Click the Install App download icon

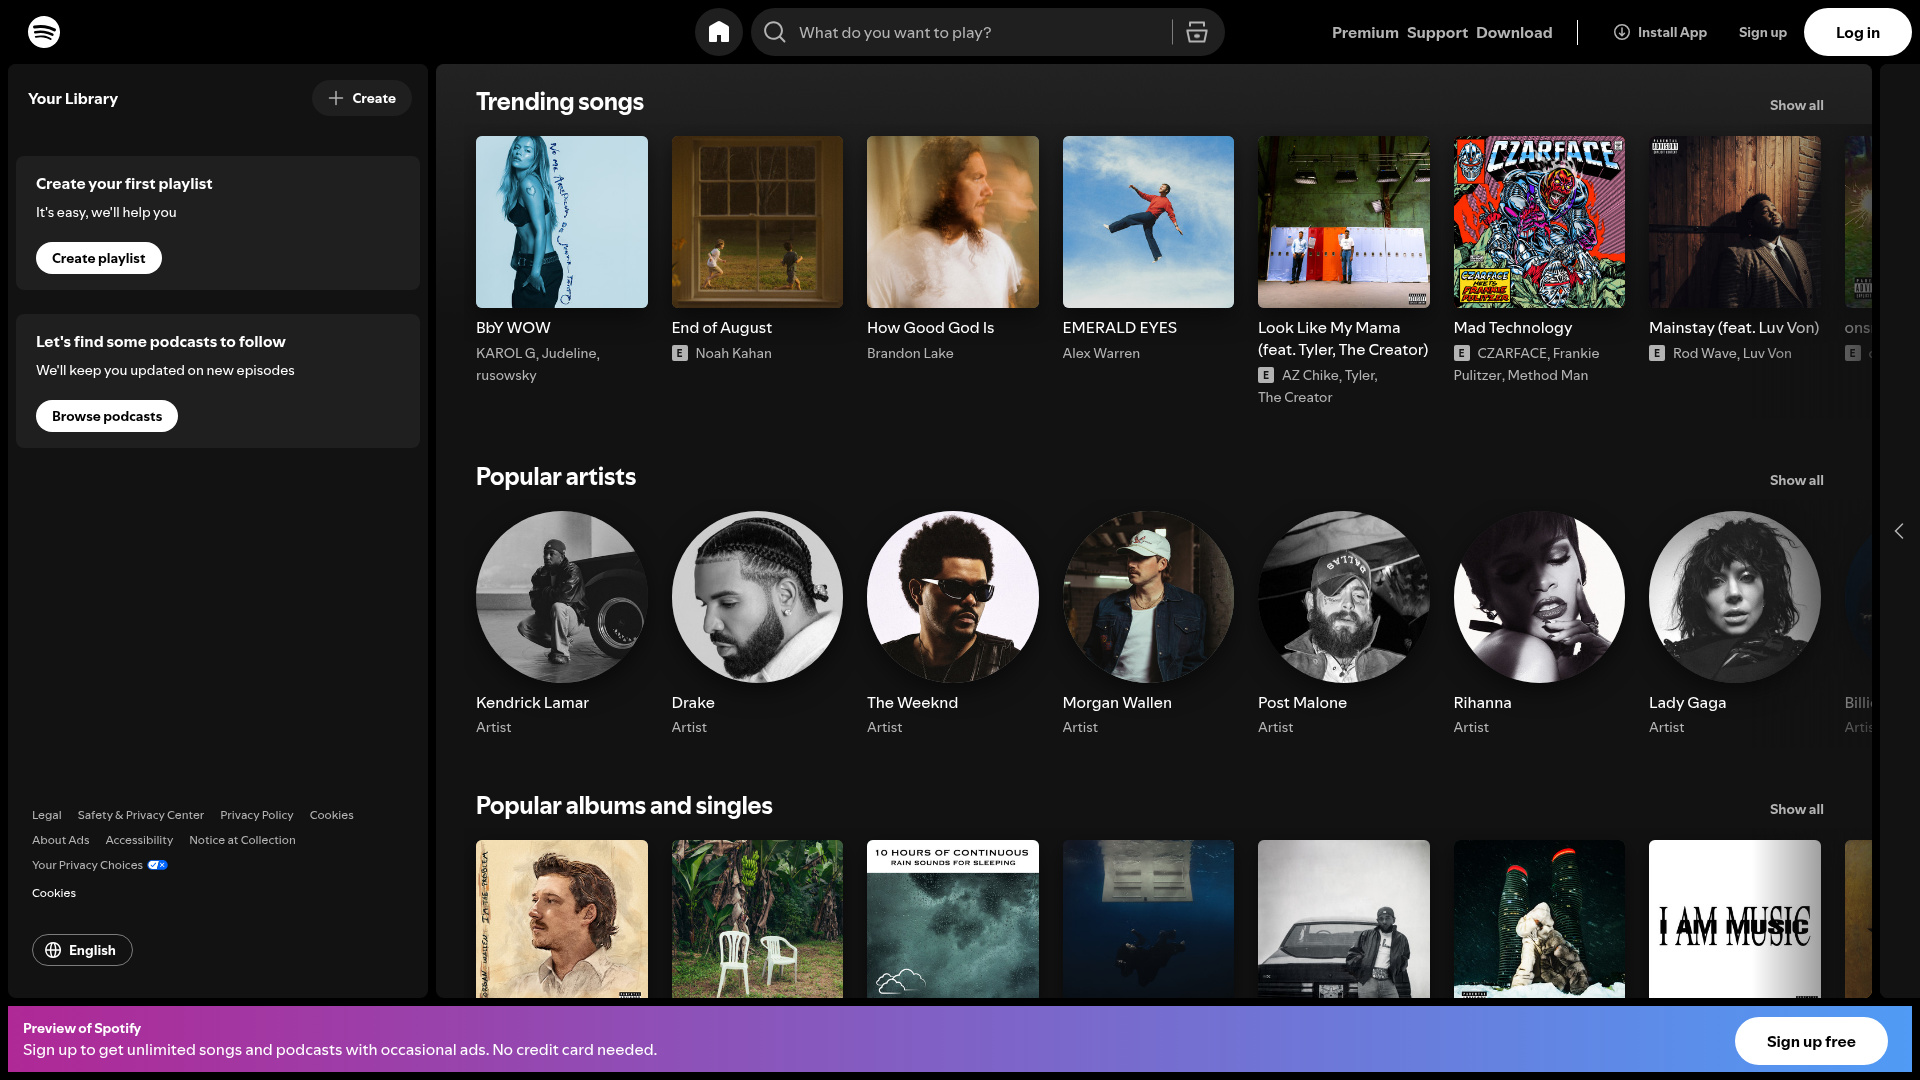point(1622,32)
